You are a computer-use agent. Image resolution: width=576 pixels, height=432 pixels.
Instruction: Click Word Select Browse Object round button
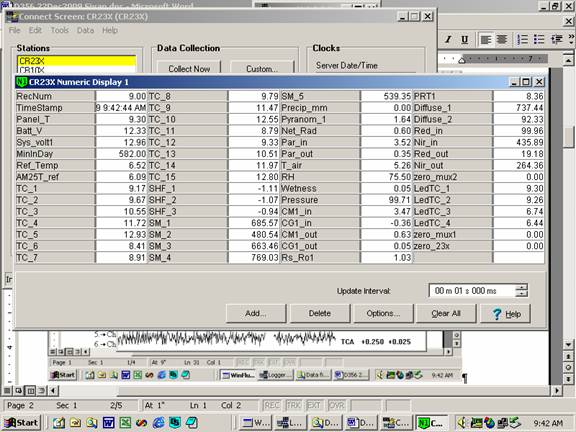coord(568,367)
